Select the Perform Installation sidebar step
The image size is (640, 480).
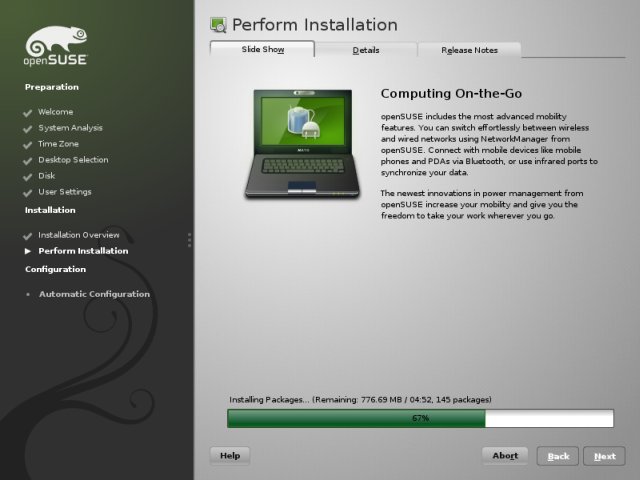(83, 251)
